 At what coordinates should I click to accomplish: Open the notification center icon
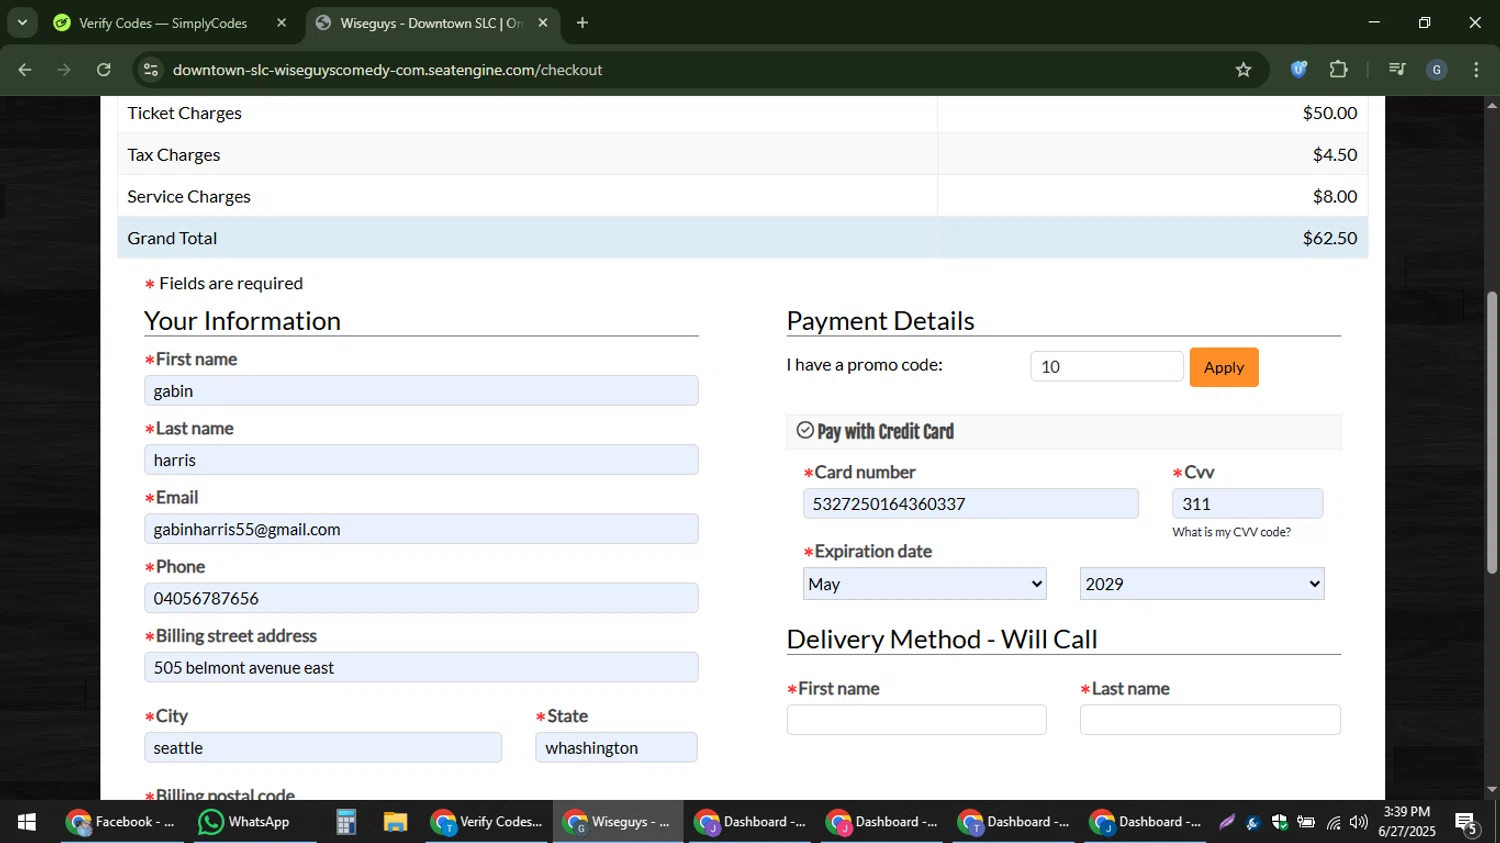(x=1468, y=823)
